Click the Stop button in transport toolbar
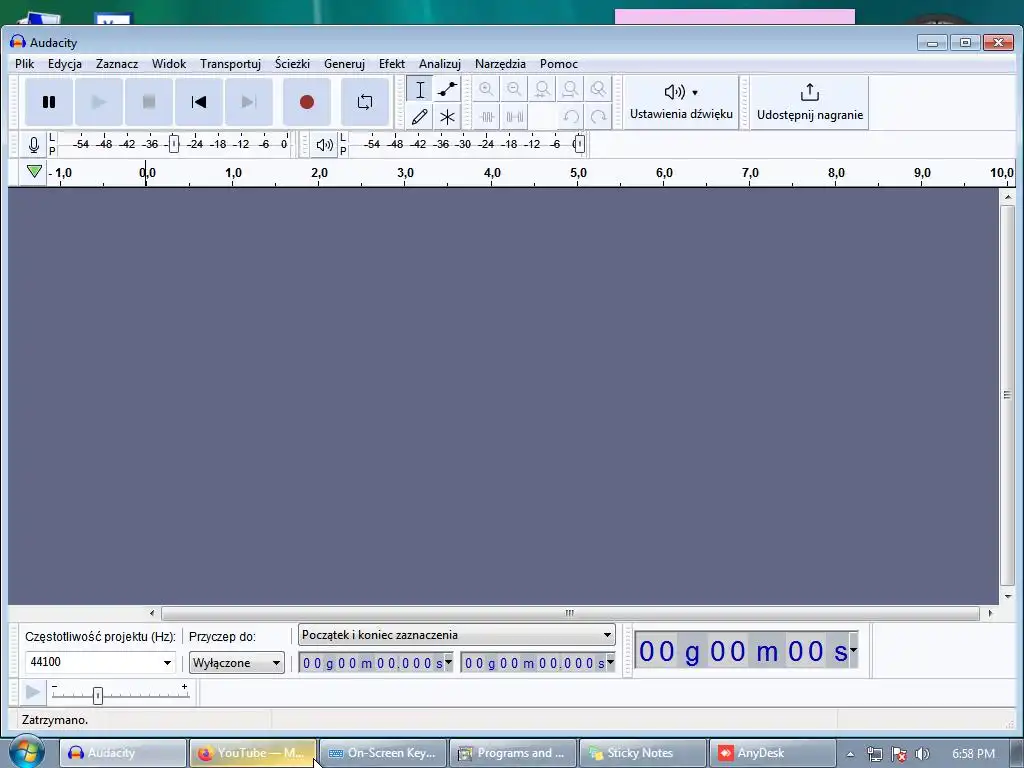 [149, 102]
